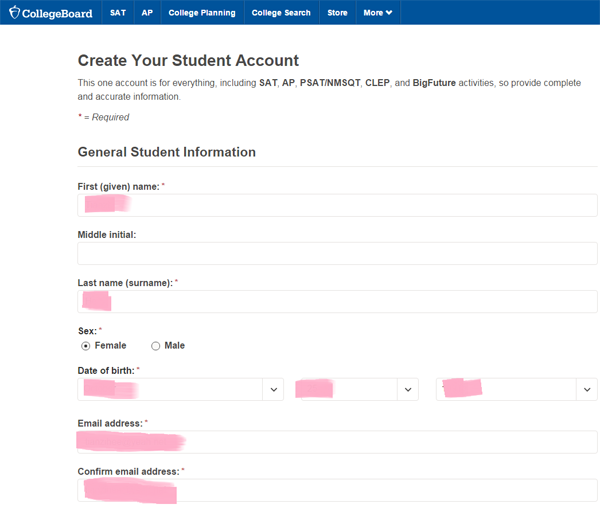Click the First (given) name input field
The height and width of the screenshot is (508, 600).
tap(337, 205)
